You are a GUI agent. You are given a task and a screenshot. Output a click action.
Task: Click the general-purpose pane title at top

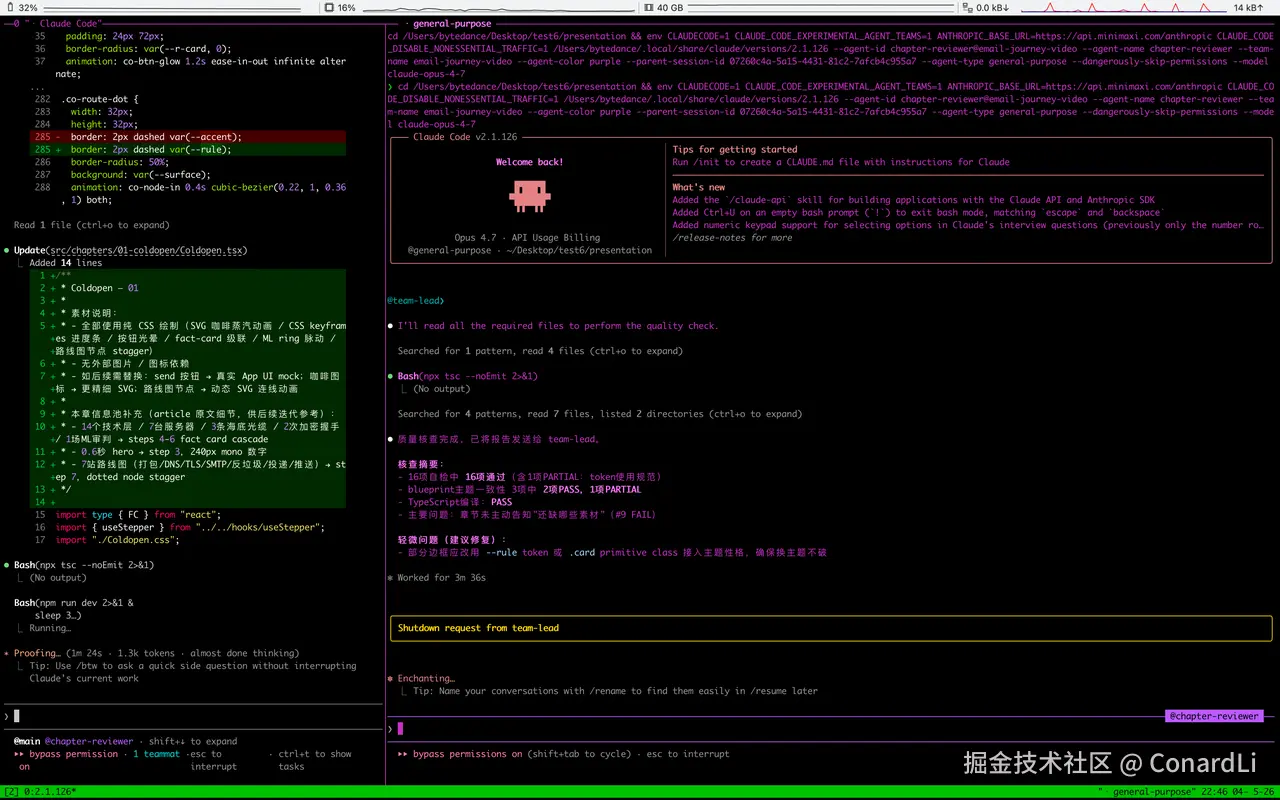[x=451, y=23]
